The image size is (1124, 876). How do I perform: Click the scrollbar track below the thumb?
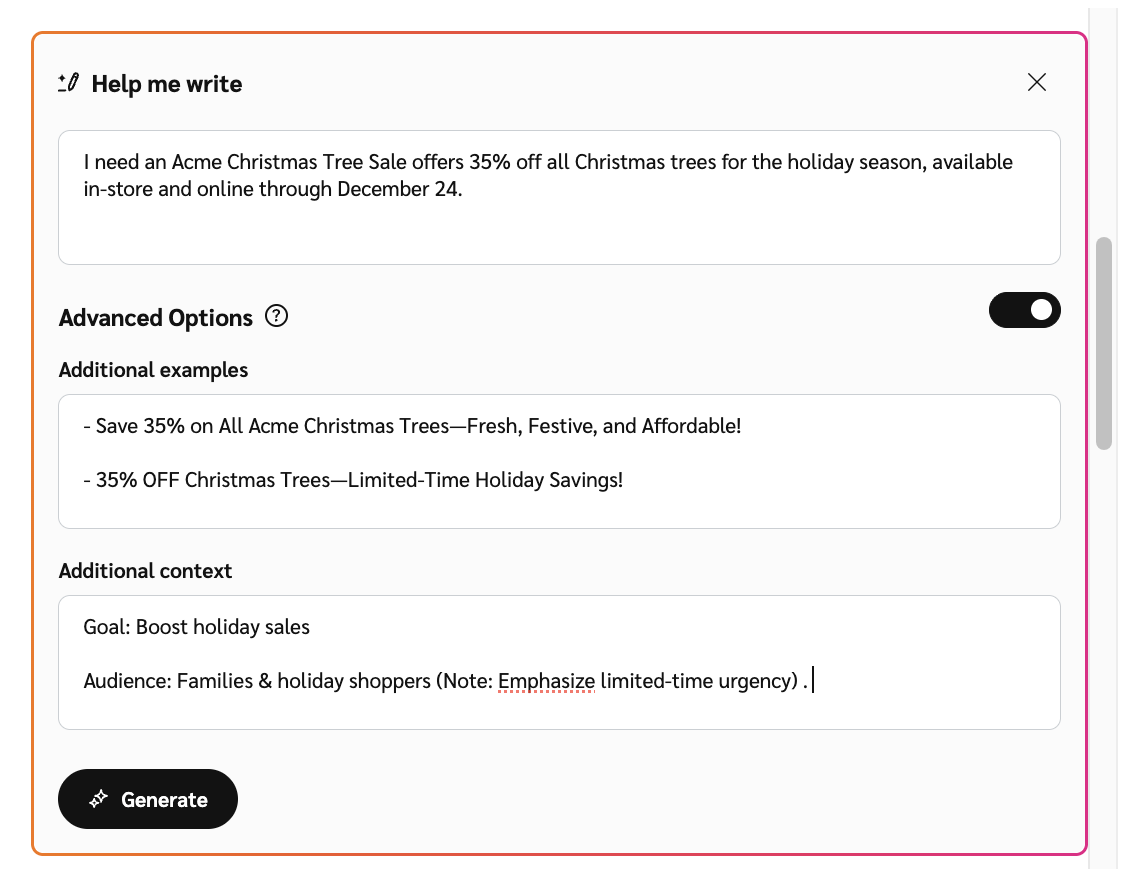point(1104,650)
